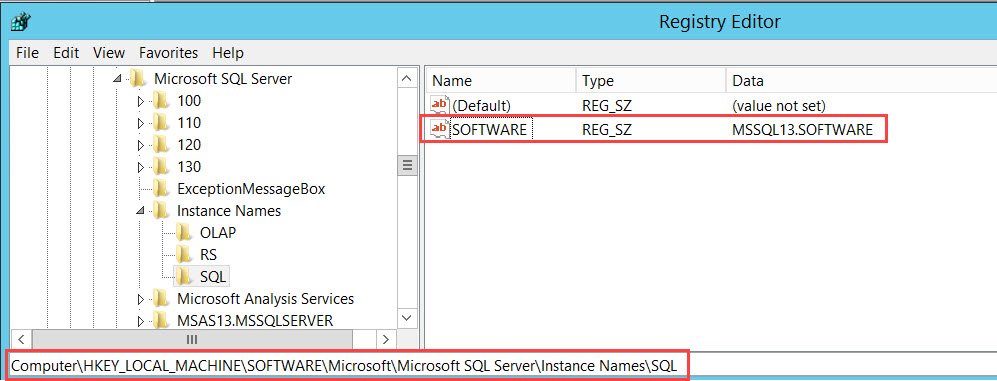Expand the 100 key node
Viewport: 997px width, 381px height.
pyautogui.click(x=141, y=101)
